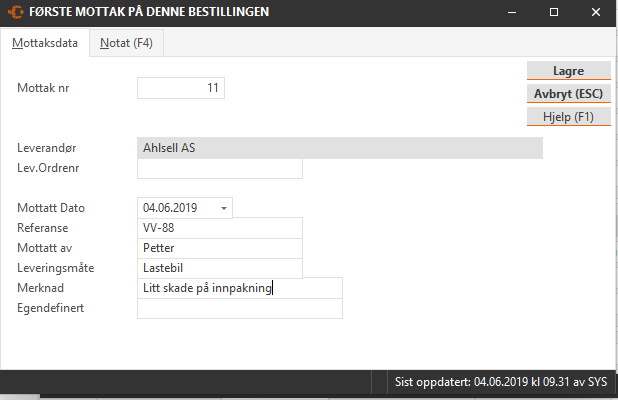Focus the Mottak nr field

(181, 88)
